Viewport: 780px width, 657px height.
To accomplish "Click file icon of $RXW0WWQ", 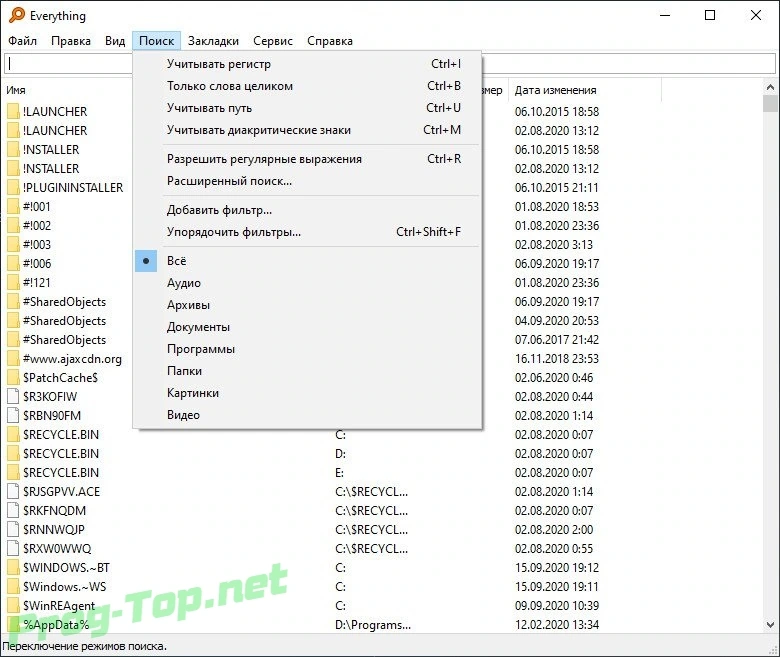I will (13, 548).
